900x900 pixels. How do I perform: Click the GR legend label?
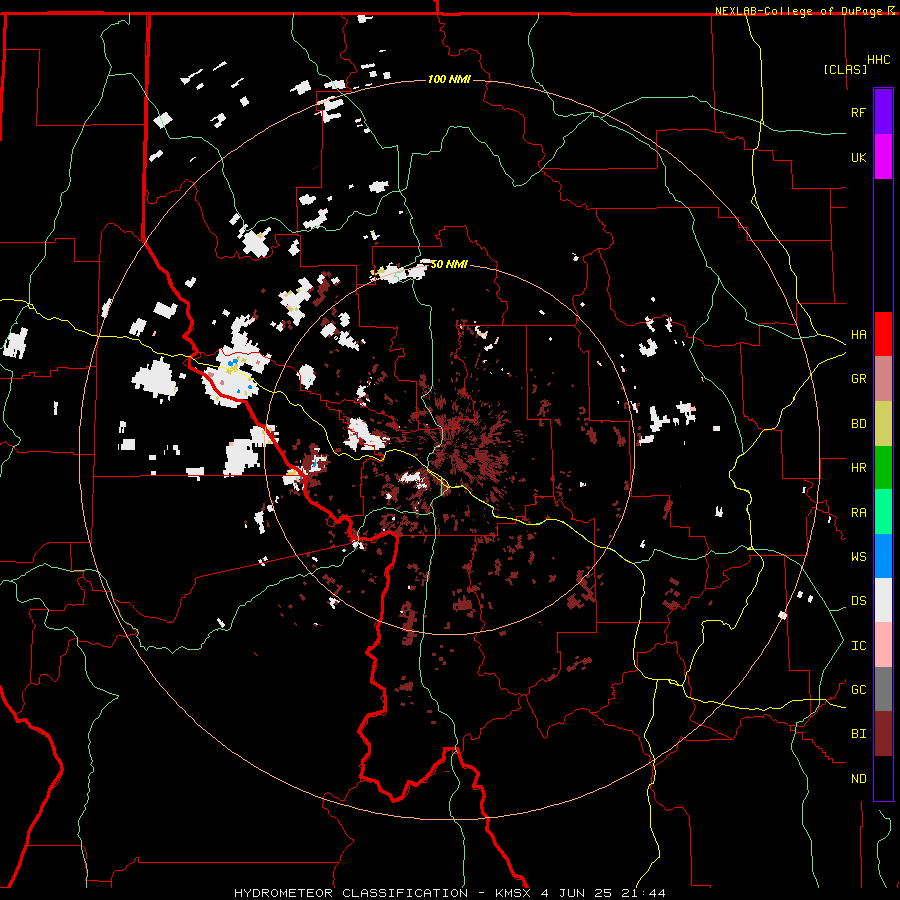tap(859, 379)
